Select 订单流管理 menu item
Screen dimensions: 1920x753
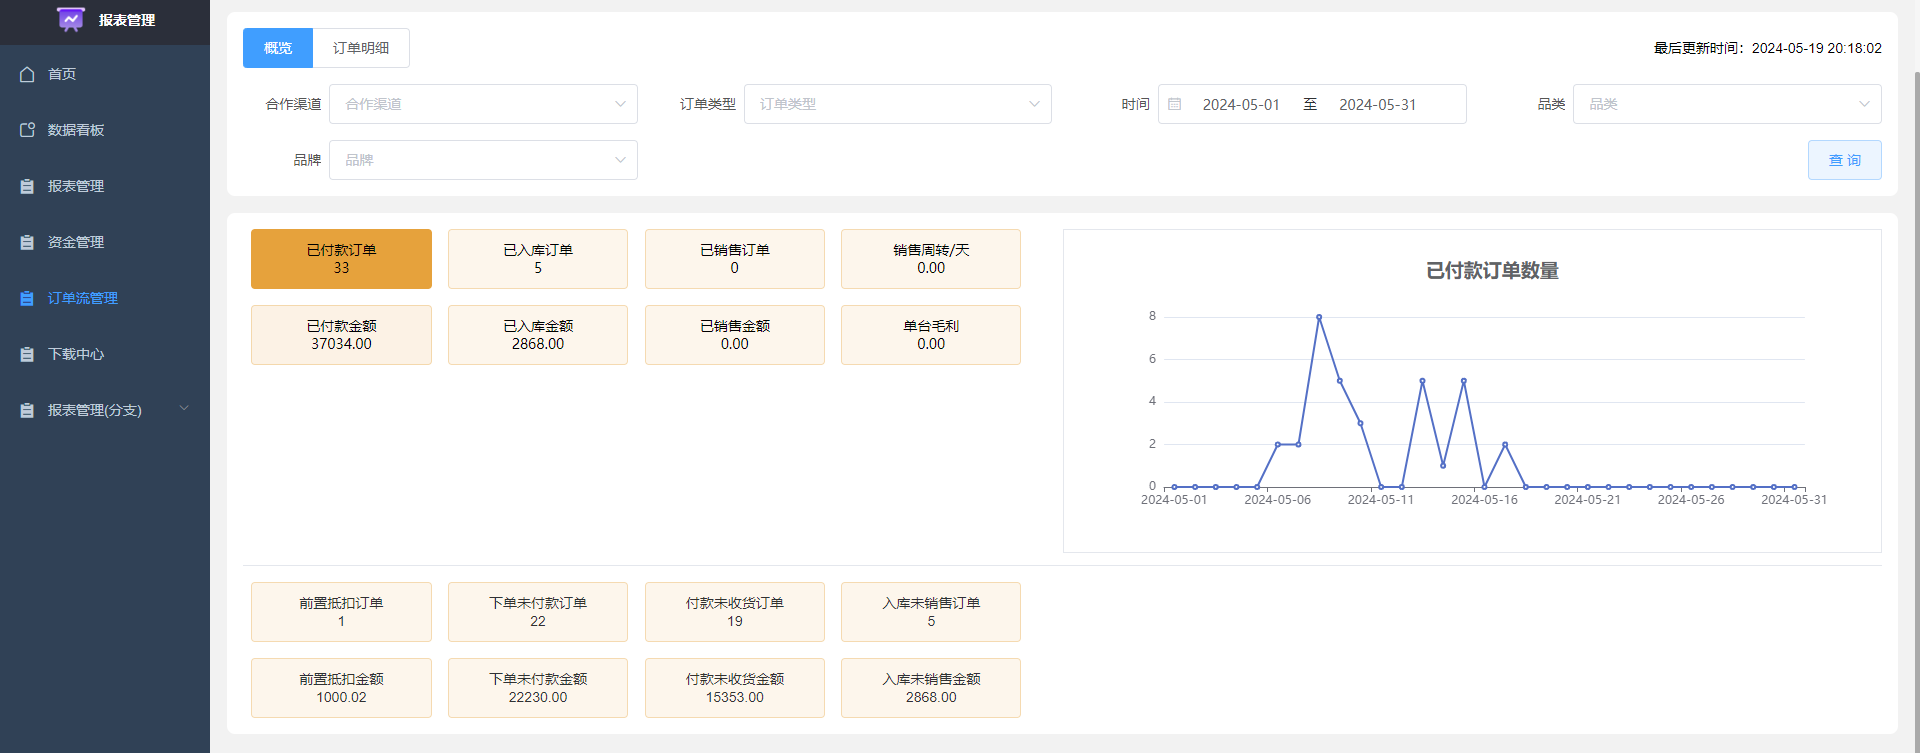click(105, 298)
